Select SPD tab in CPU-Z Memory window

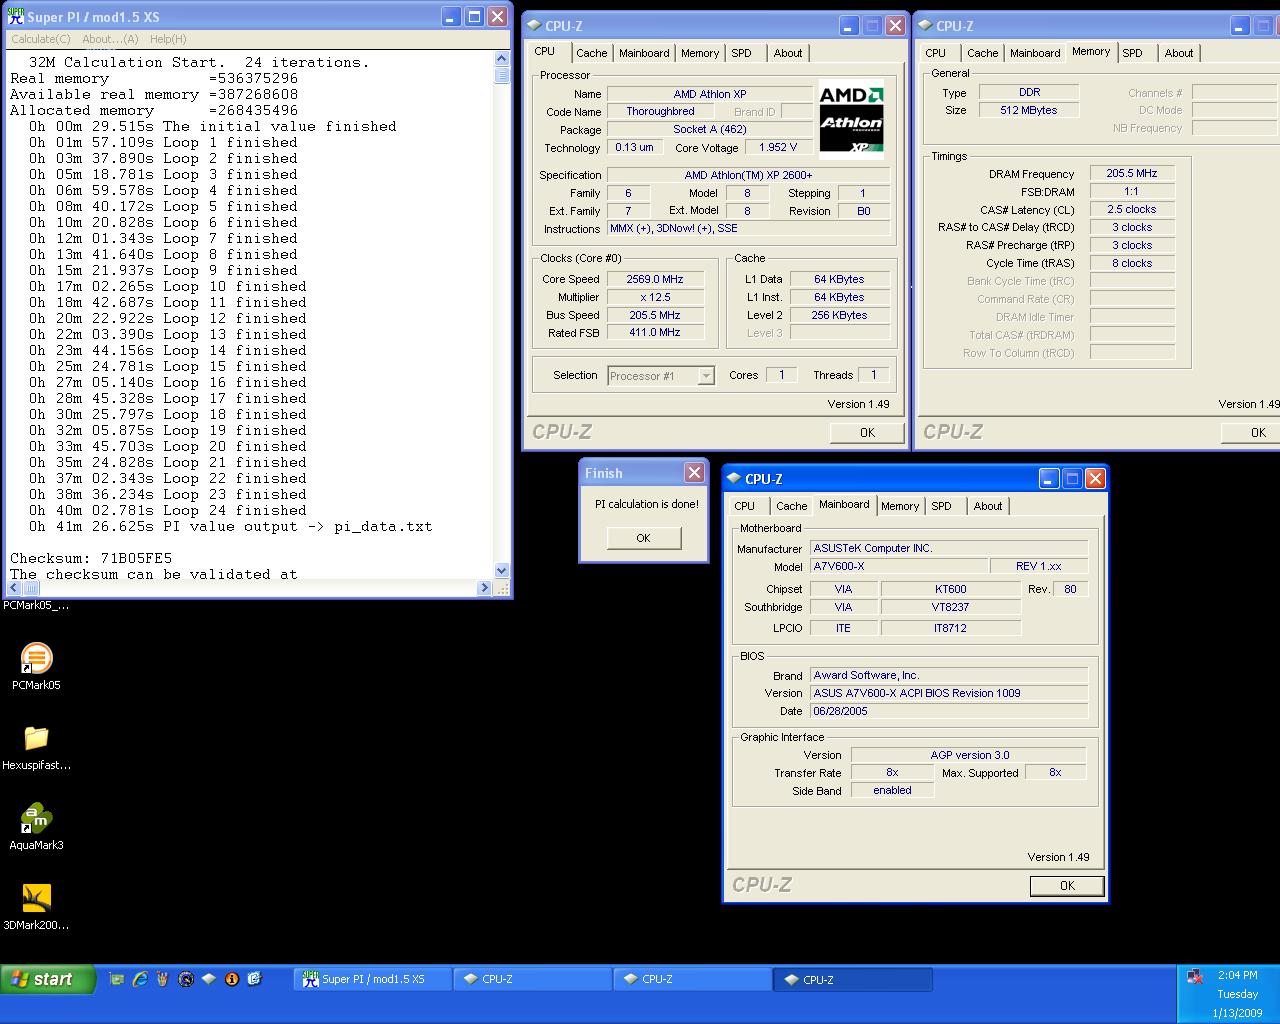point(1132,53)
